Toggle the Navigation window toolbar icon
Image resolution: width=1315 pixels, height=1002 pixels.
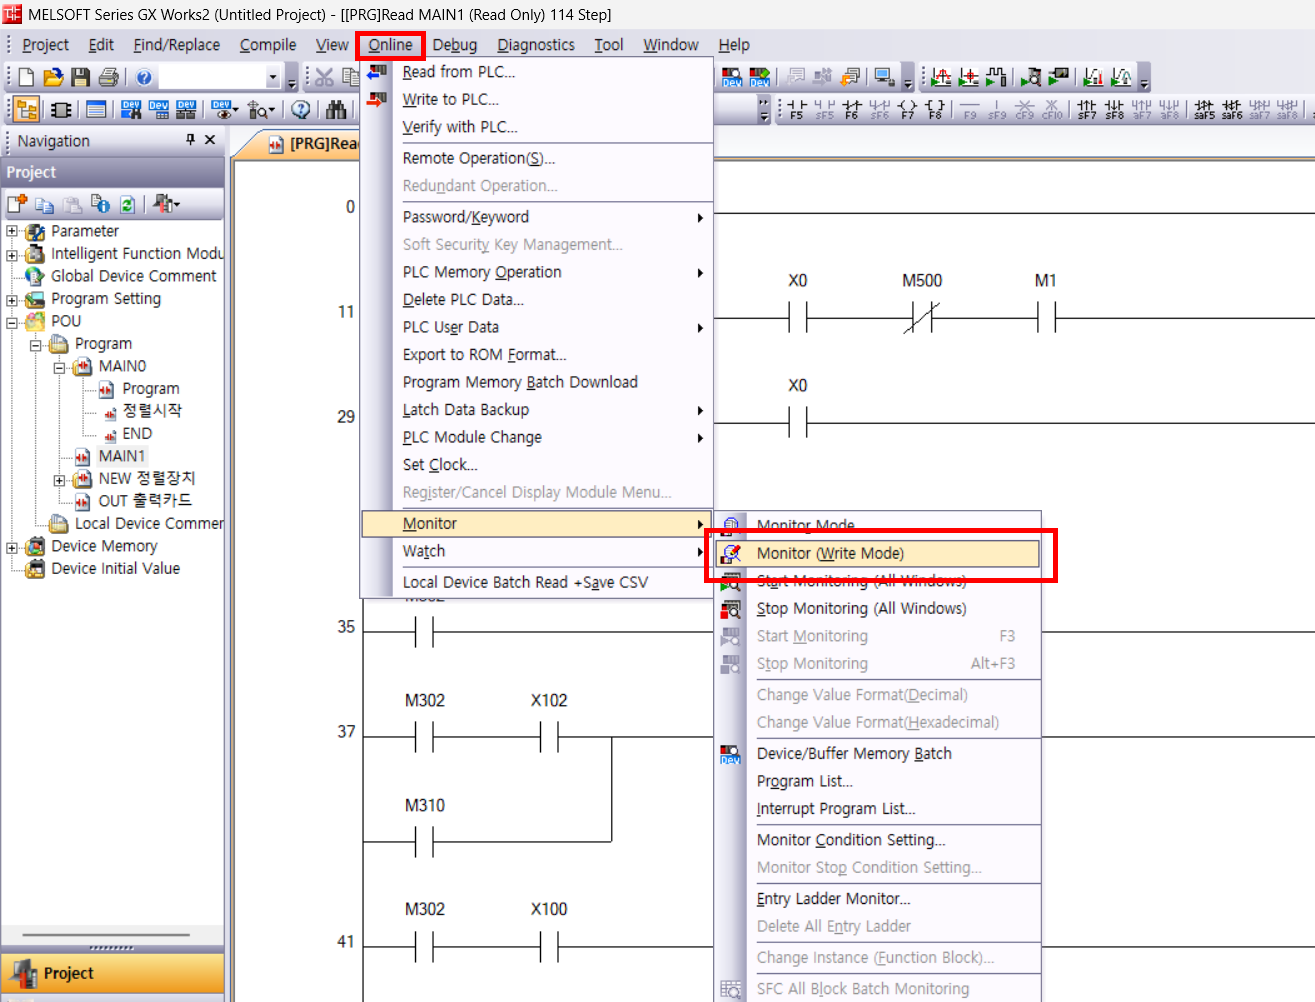coord(27,109)
